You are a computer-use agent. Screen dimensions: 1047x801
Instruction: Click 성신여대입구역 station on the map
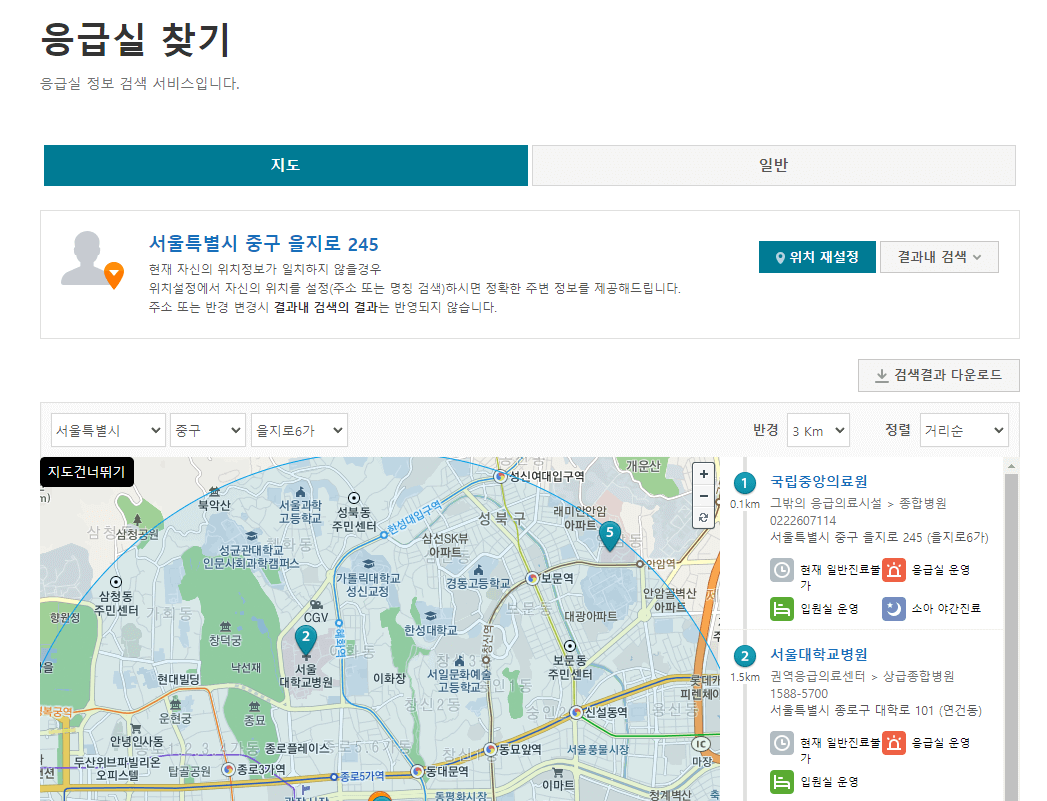(540, 477)
